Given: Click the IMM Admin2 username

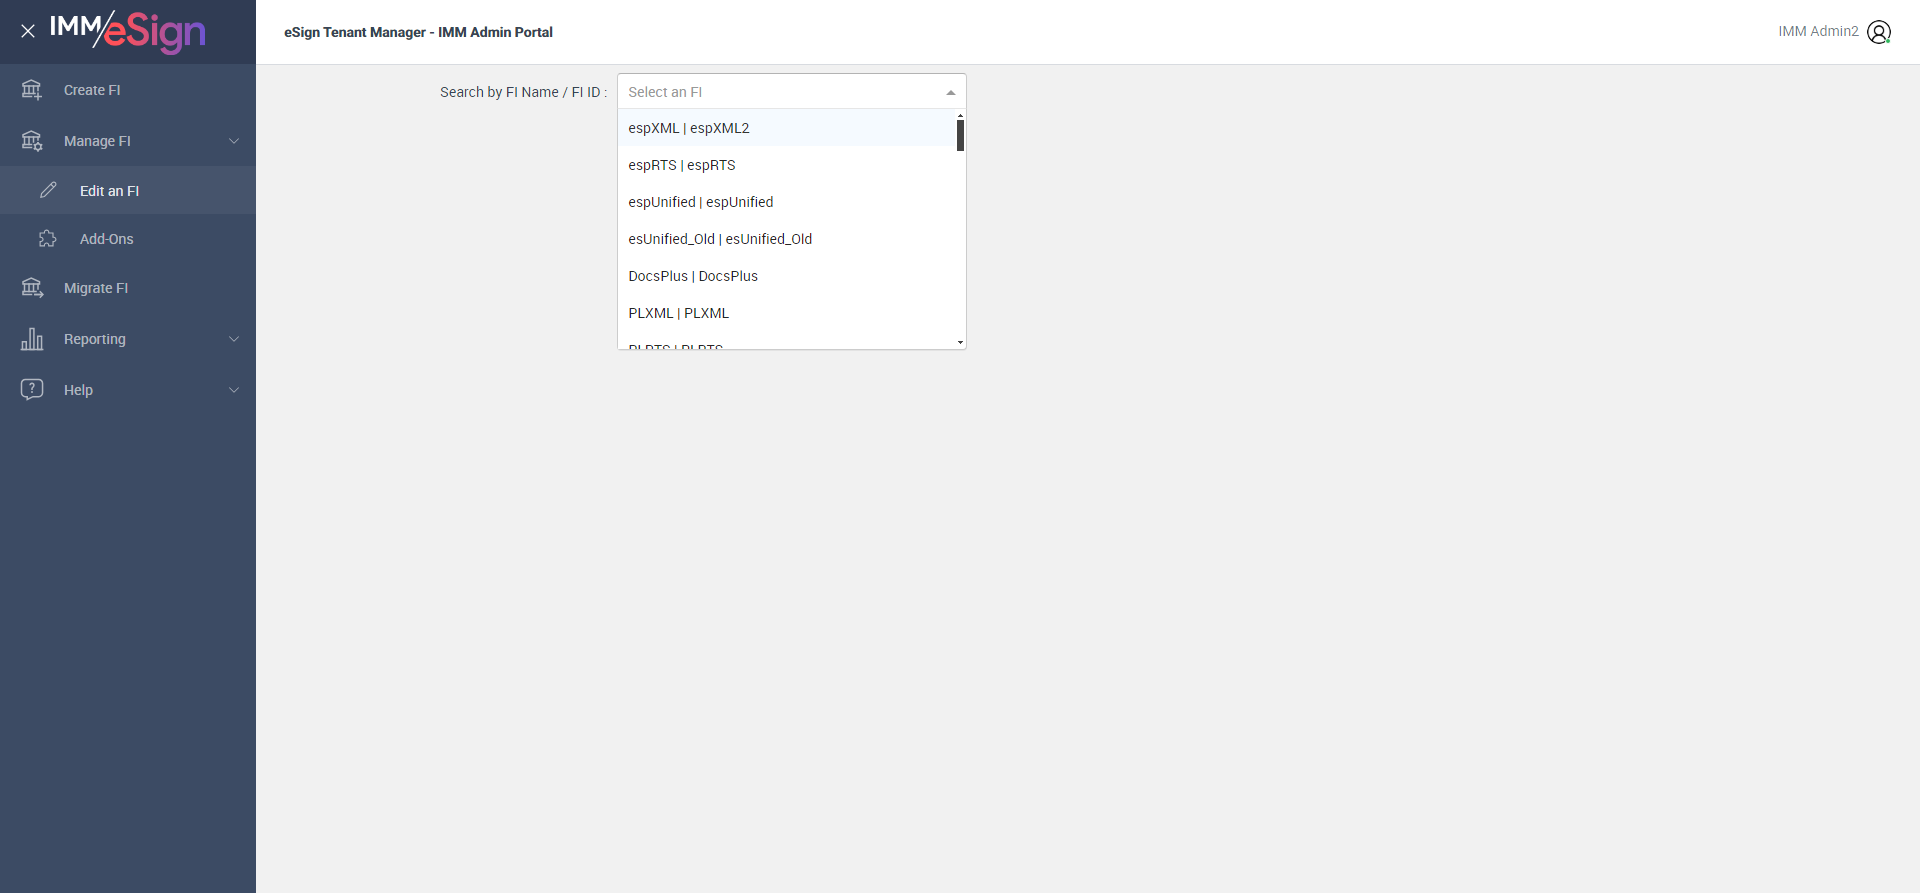Looking at the screenshot, I should [1818, 32].
